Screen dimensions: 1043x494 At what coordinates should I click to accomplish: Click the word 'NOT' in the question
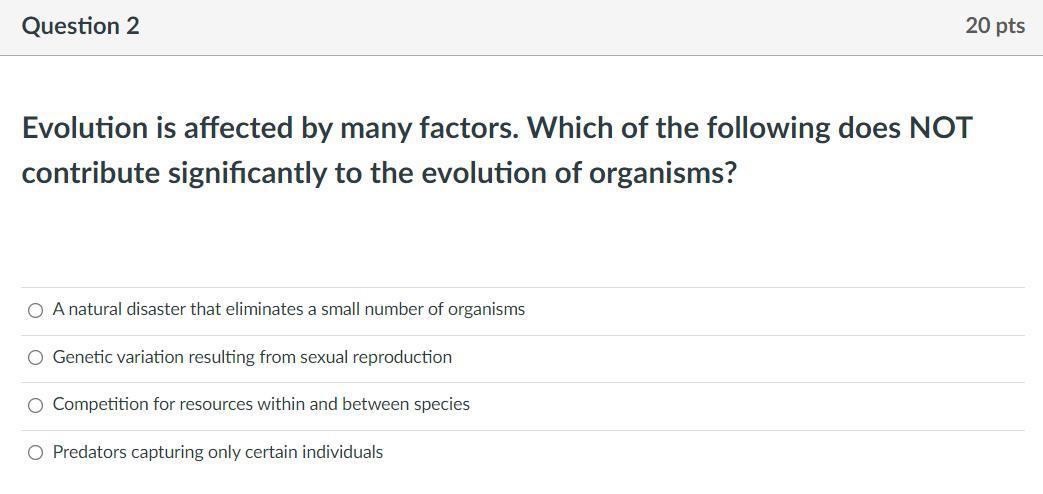[938, 128]
